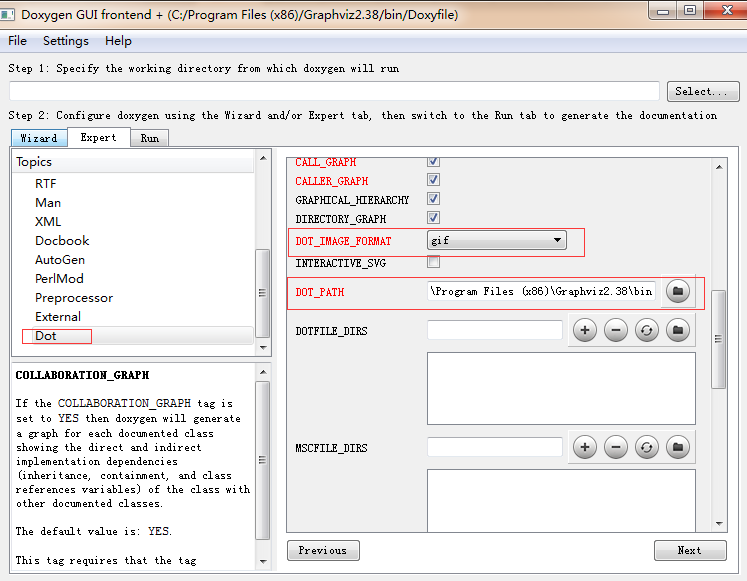Click the Select... working directory button
This screenshot has width=747, height=581.
[703, 91]
